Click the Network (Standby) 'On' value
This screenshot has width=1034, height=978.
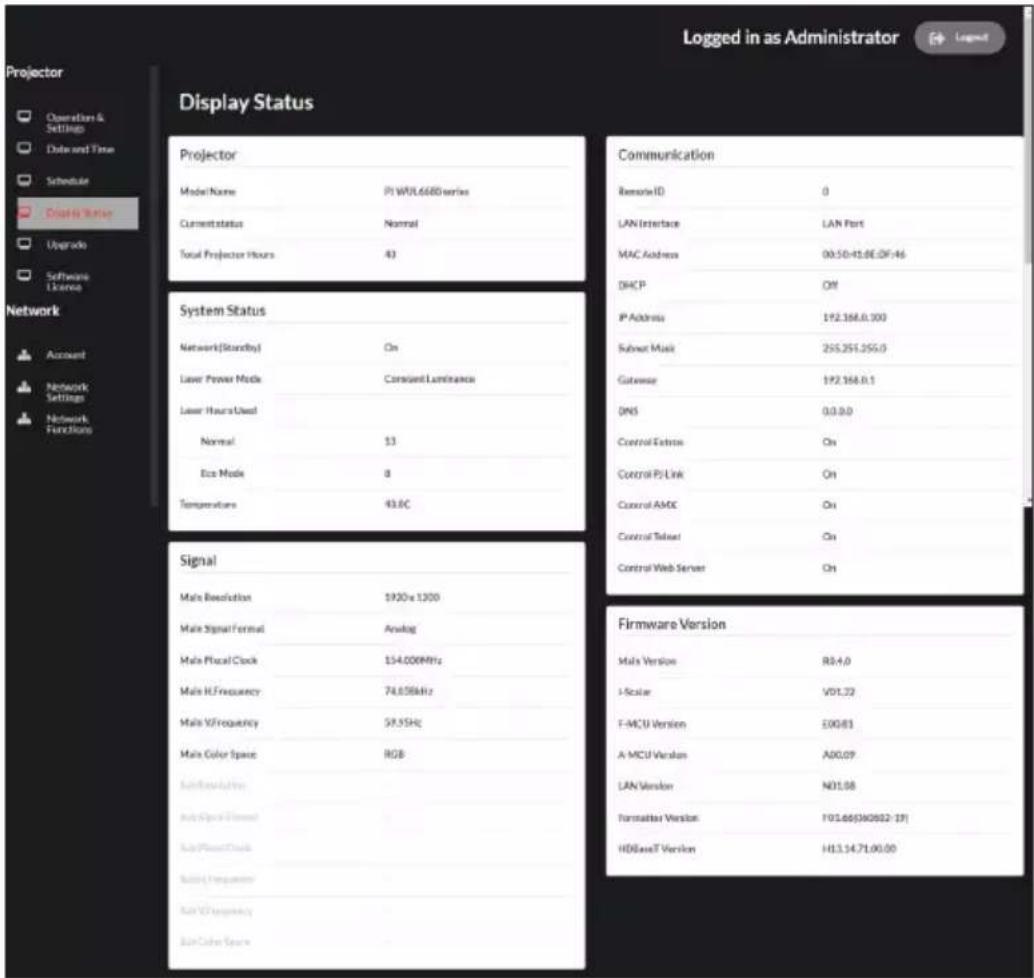point(391,348)
